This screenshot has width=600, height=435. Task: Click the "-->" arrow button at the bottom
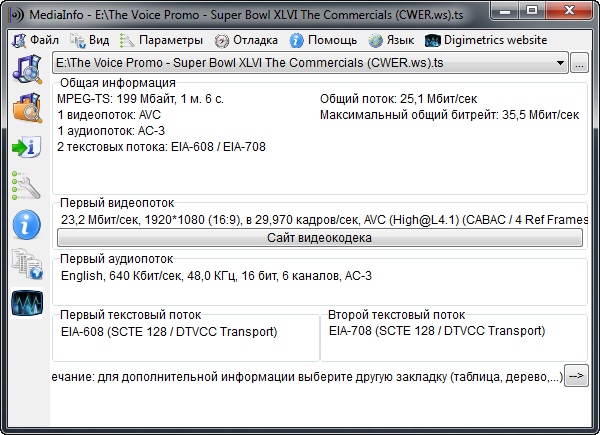point(576,376)
